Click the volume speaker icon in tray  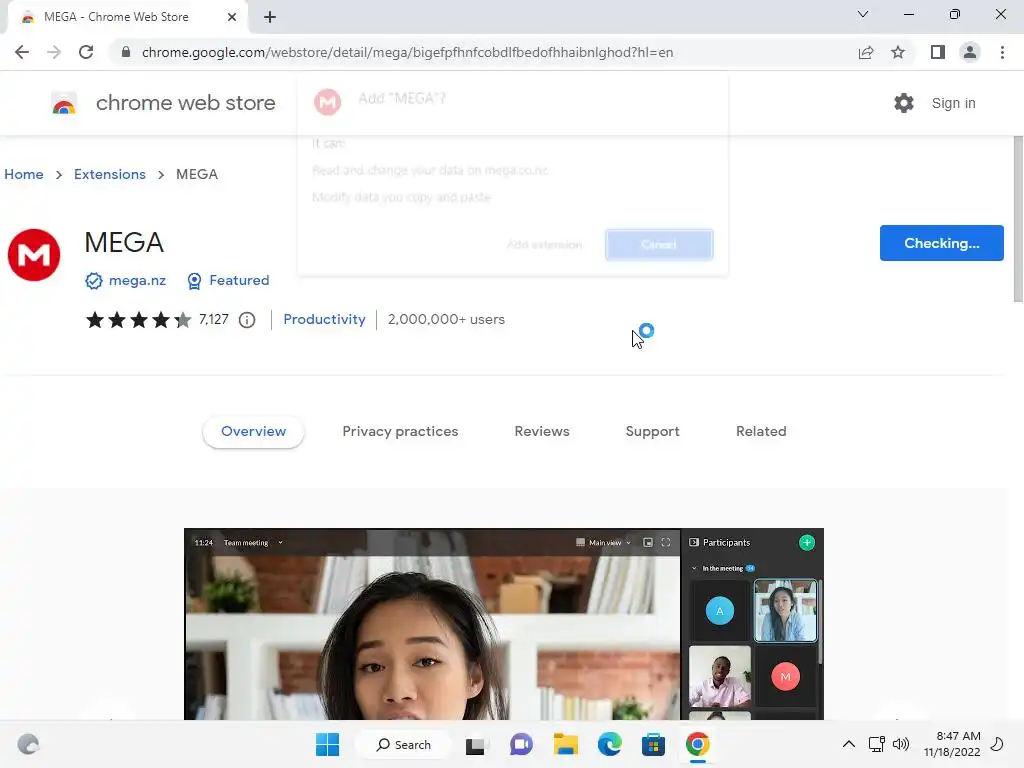pyautogui.click(x=901, y=744)
